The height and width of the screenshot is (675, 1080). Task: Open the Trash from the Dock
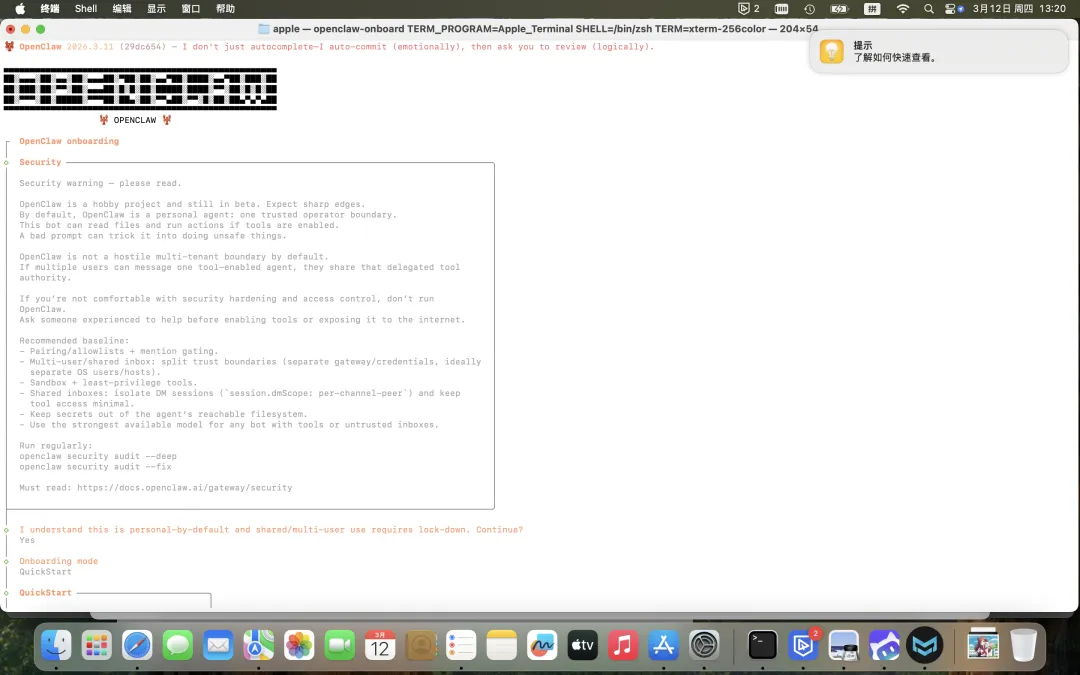(x=1024, y=645)
